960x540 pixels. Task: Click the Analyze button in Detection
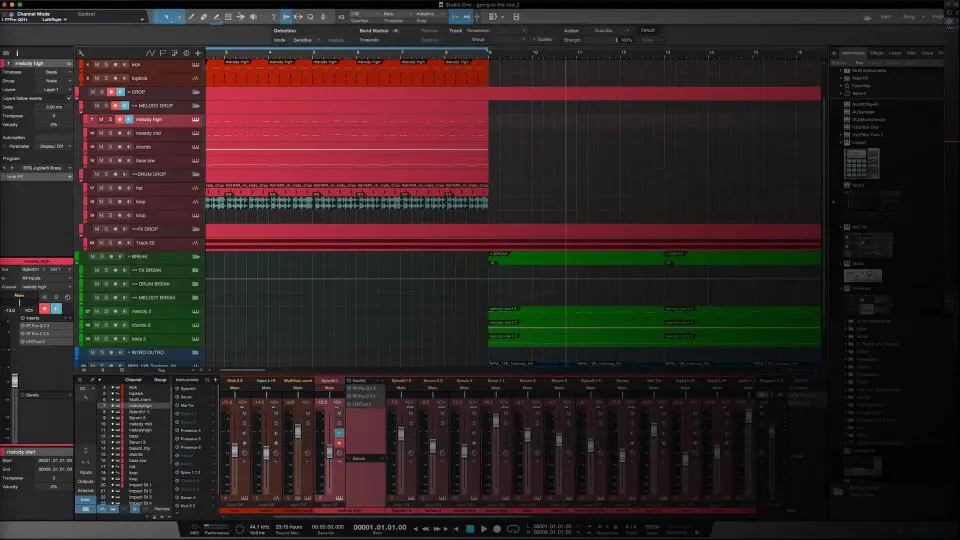point(336,40)
